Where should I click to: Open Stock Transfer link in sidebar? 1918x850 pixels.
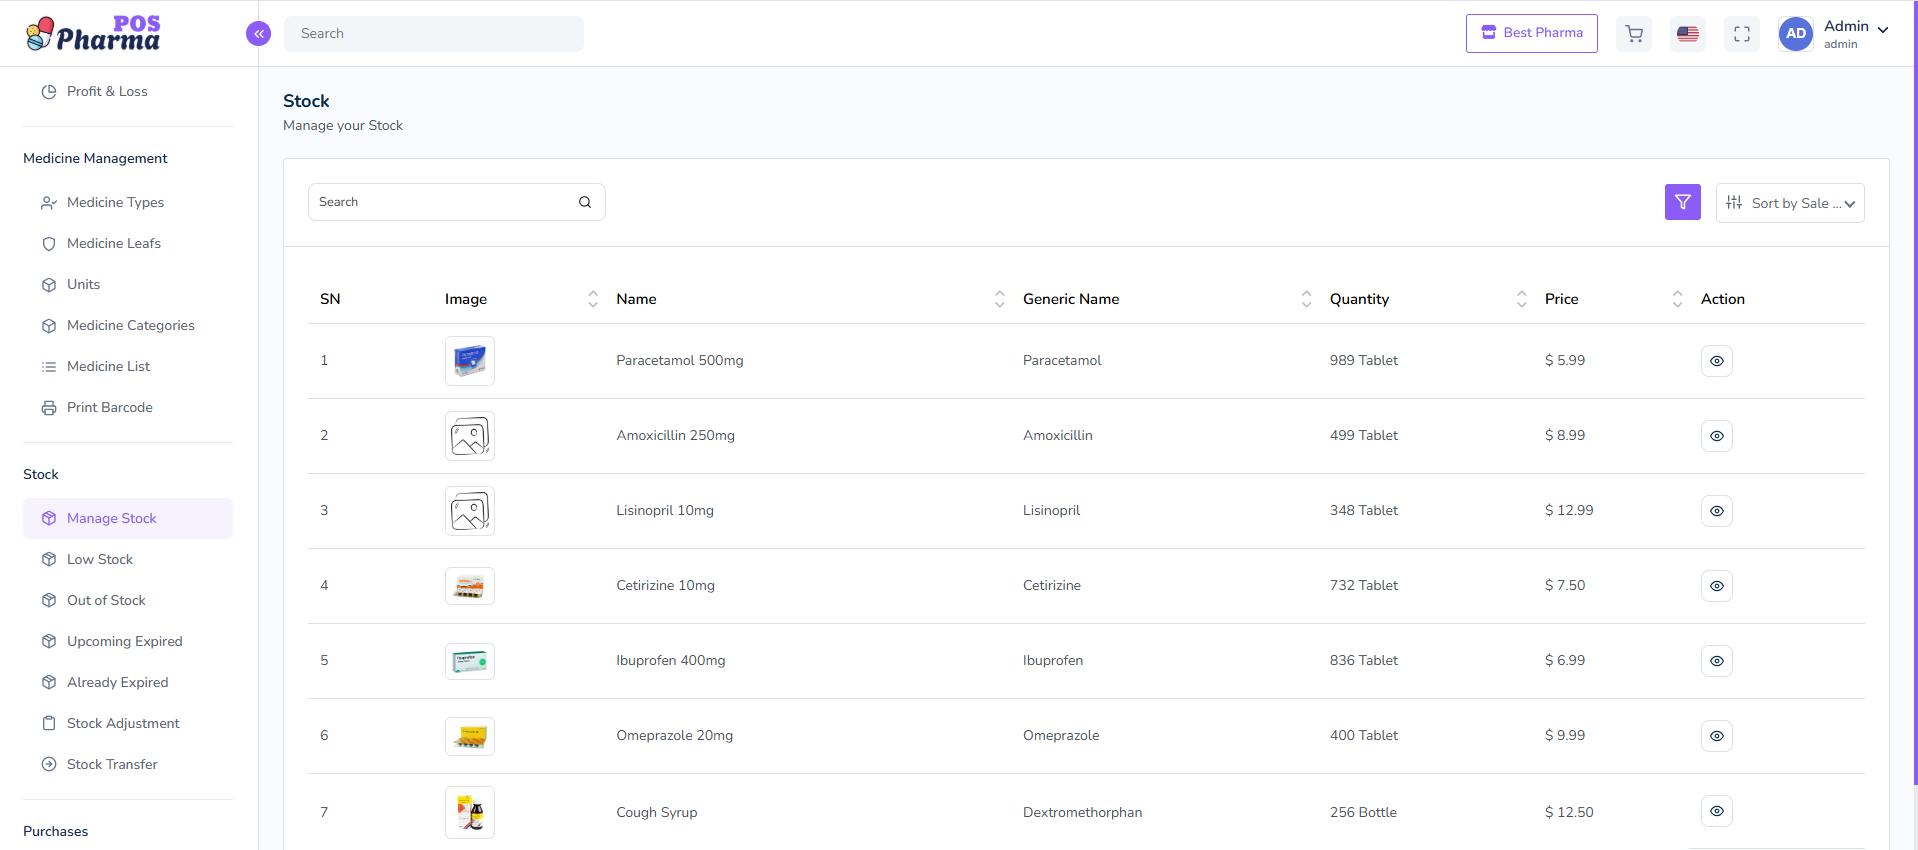pos(112,764)
